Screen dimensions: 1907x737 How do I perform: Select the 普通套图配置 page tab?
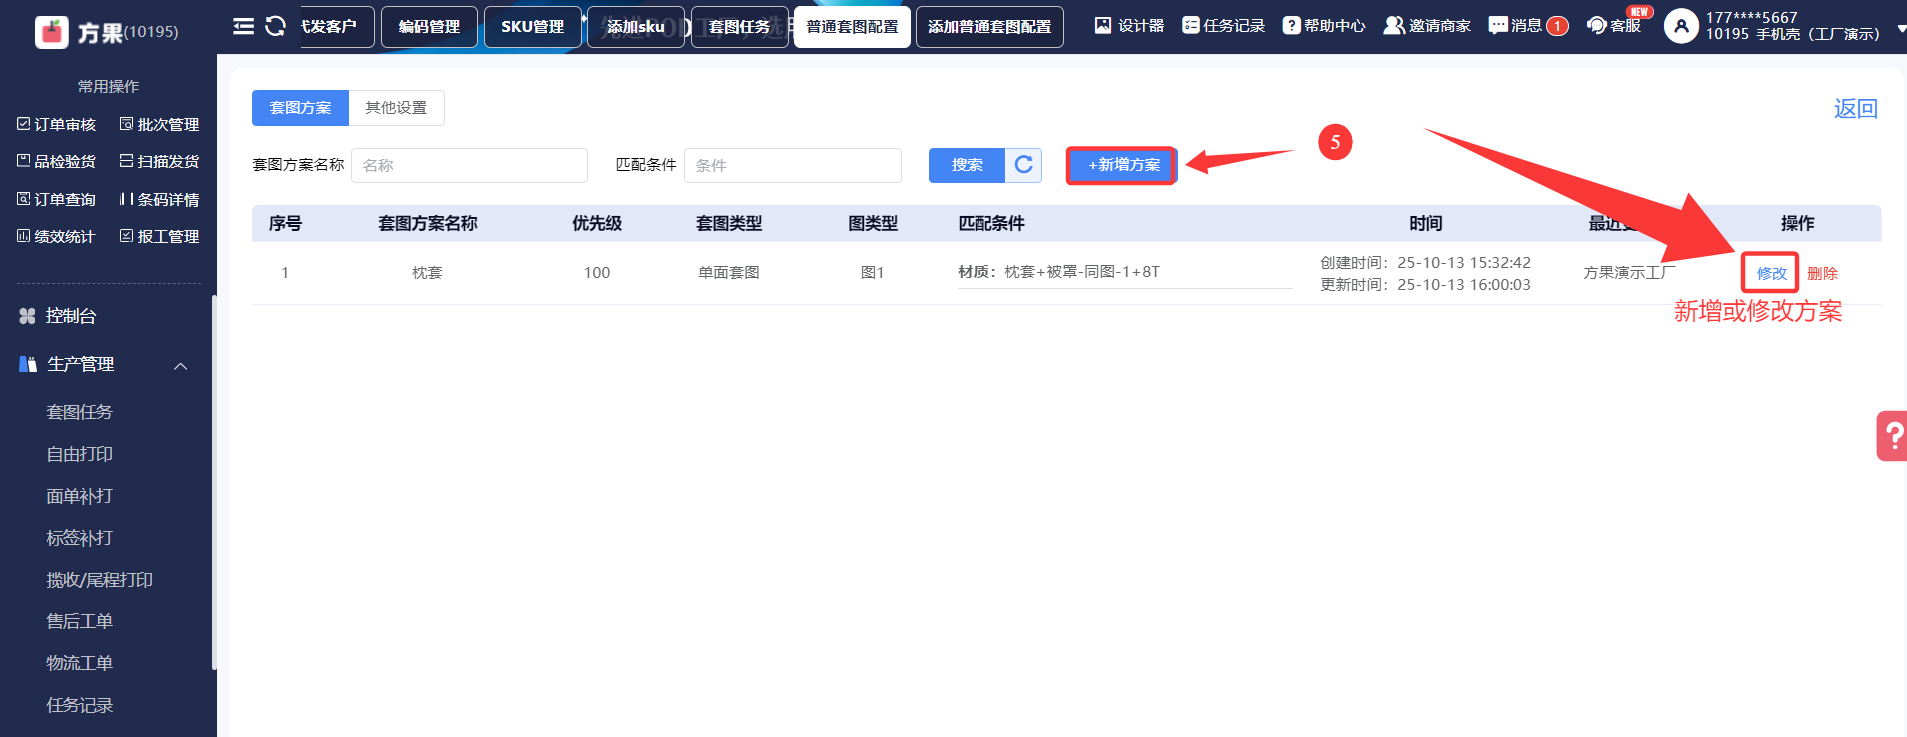coord(852,27)
